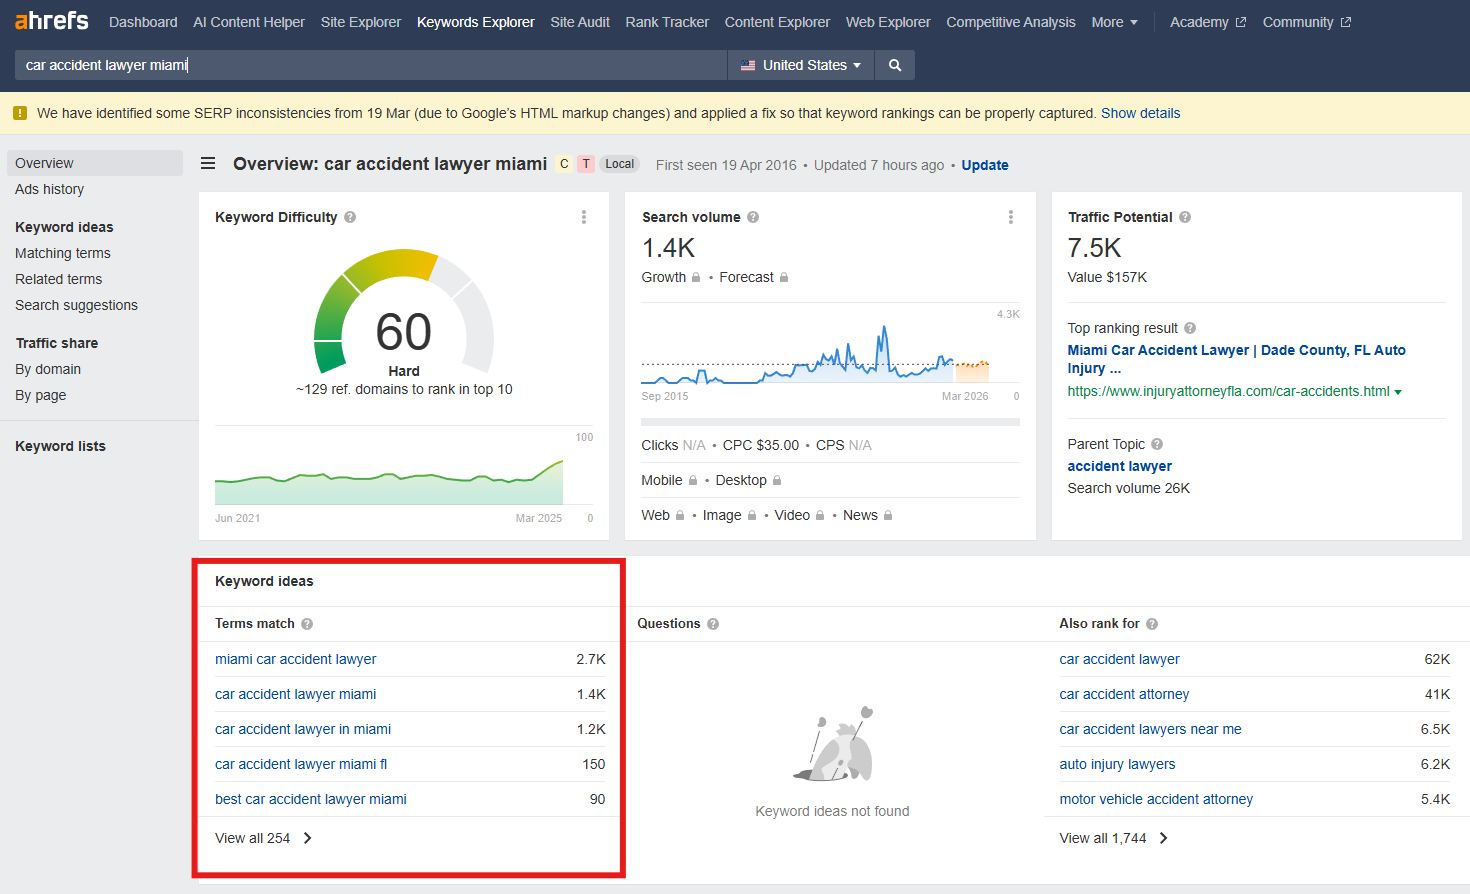This screenshot has height=894, width=1470.
Task: Click the T badge next to title
Action: pyautogui.click(x=586, y=164)
